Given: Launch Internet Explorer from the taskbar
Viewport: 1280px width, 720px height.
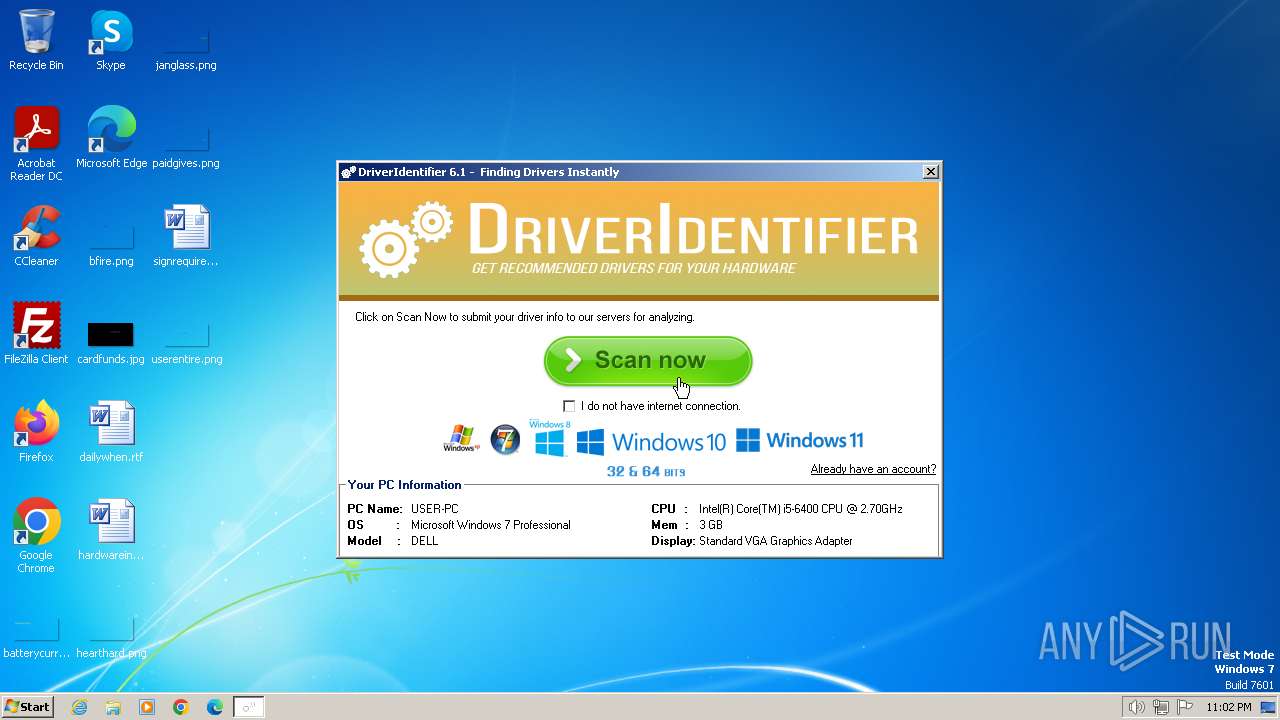Looking at the screenshot, I should point(80,707).
